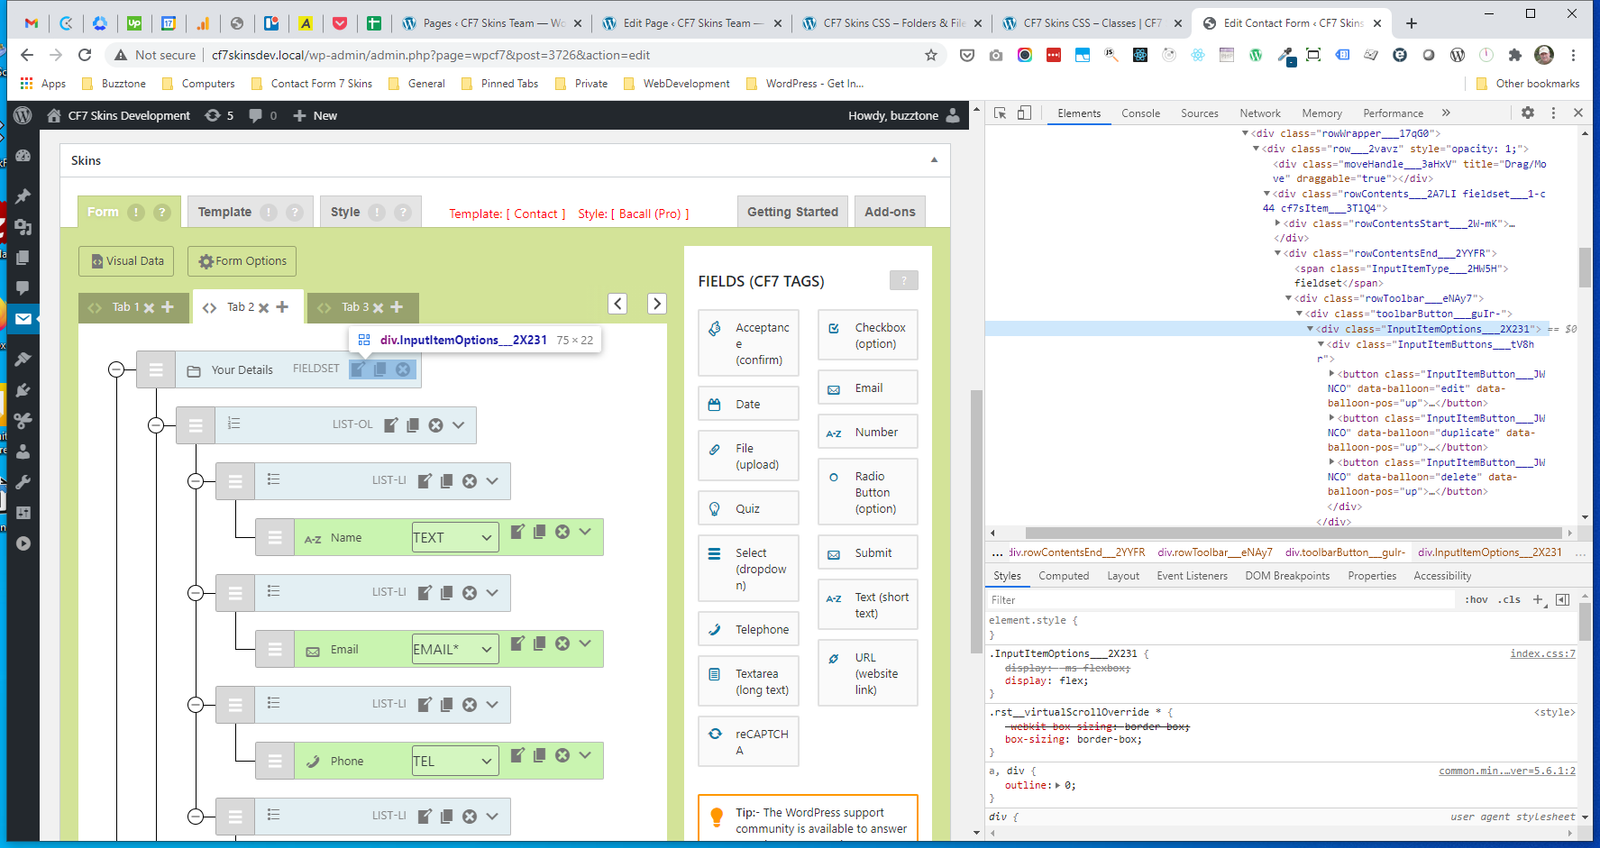
Task: Toggle the device toolbar in DevTools
Action: (x=1024, y=113)
